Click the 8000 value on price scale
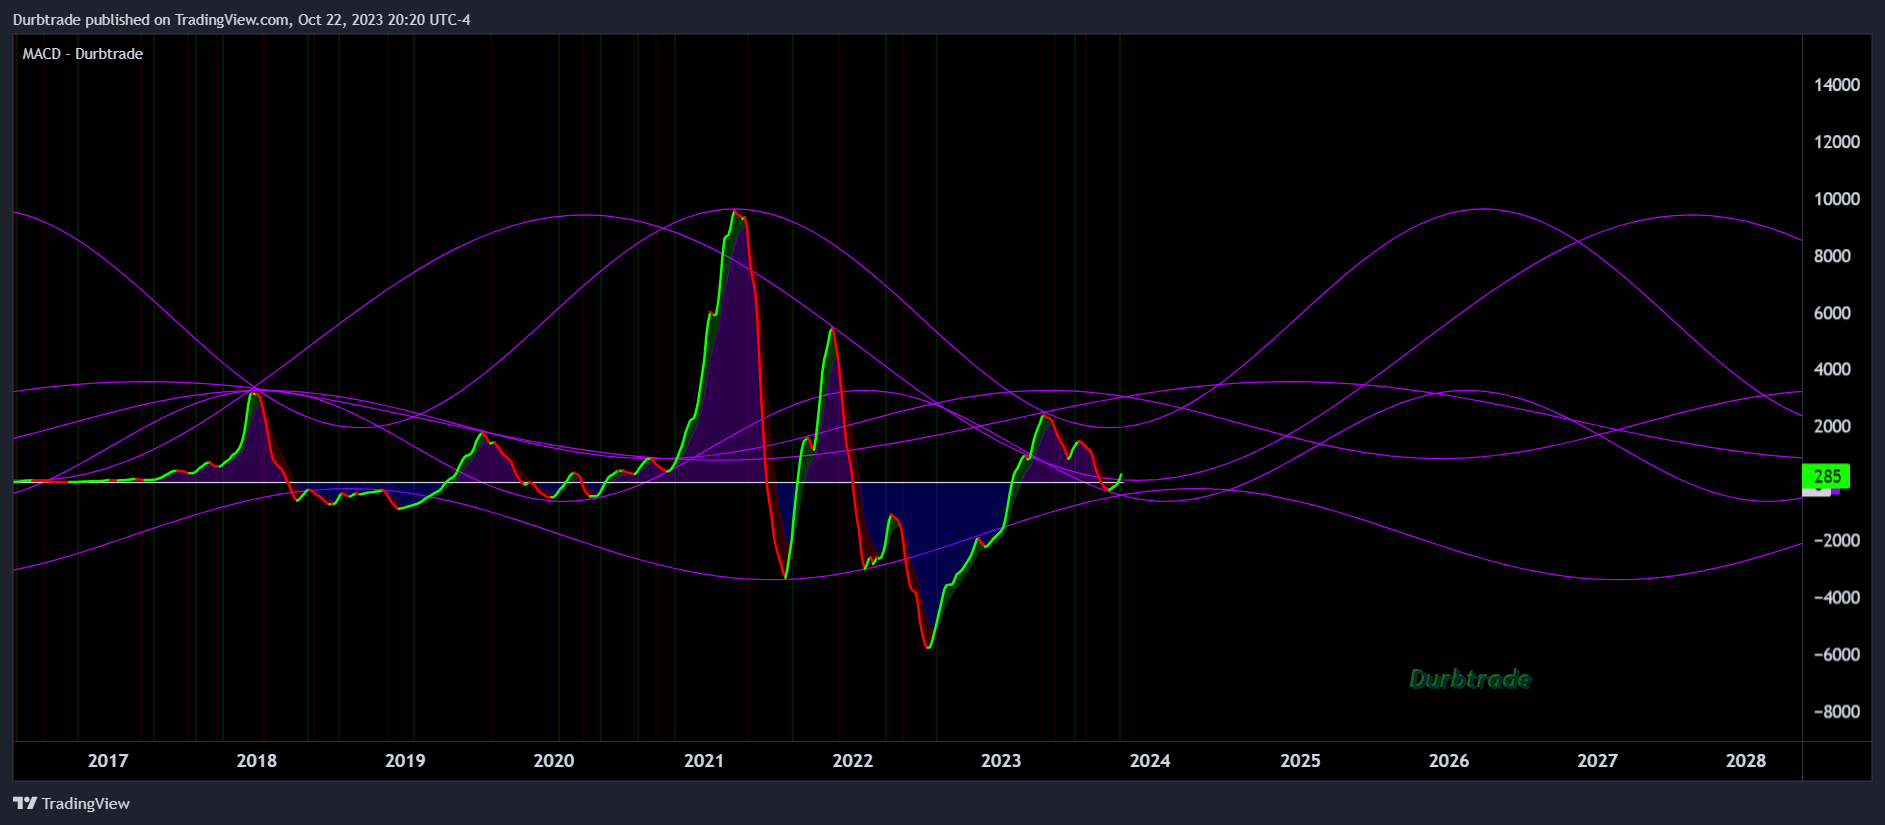Screen dimensions: 1885x825 (x=1833, y=256)
